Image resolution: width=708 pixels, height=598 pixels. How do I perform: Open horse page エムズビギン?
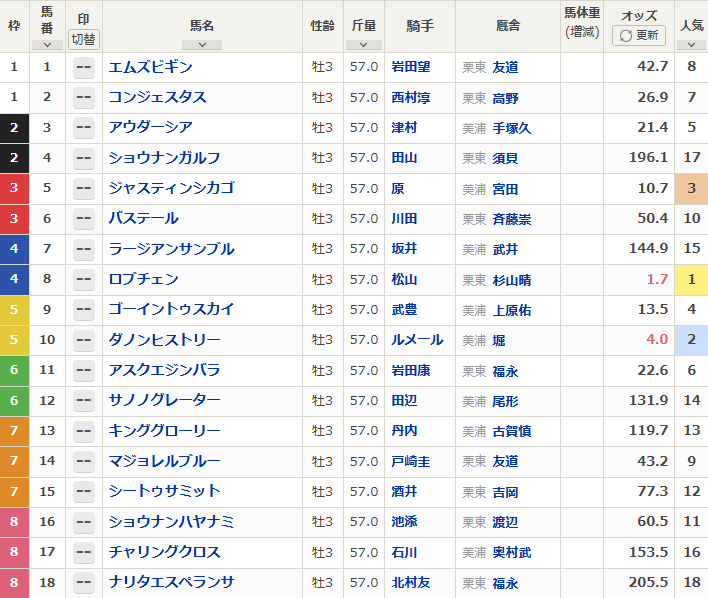(x=151, y=67)
